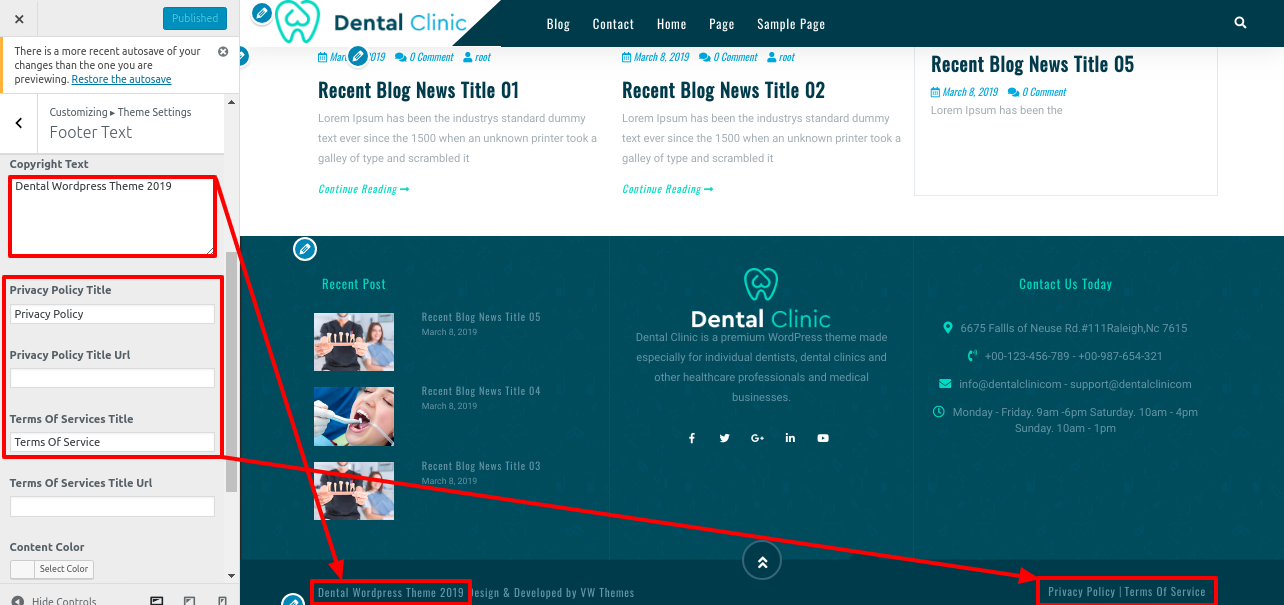Focus the Privacy Policy Title field
Image resolution: width=1284 pixels, height=605 pixels.
click(112, 314)
